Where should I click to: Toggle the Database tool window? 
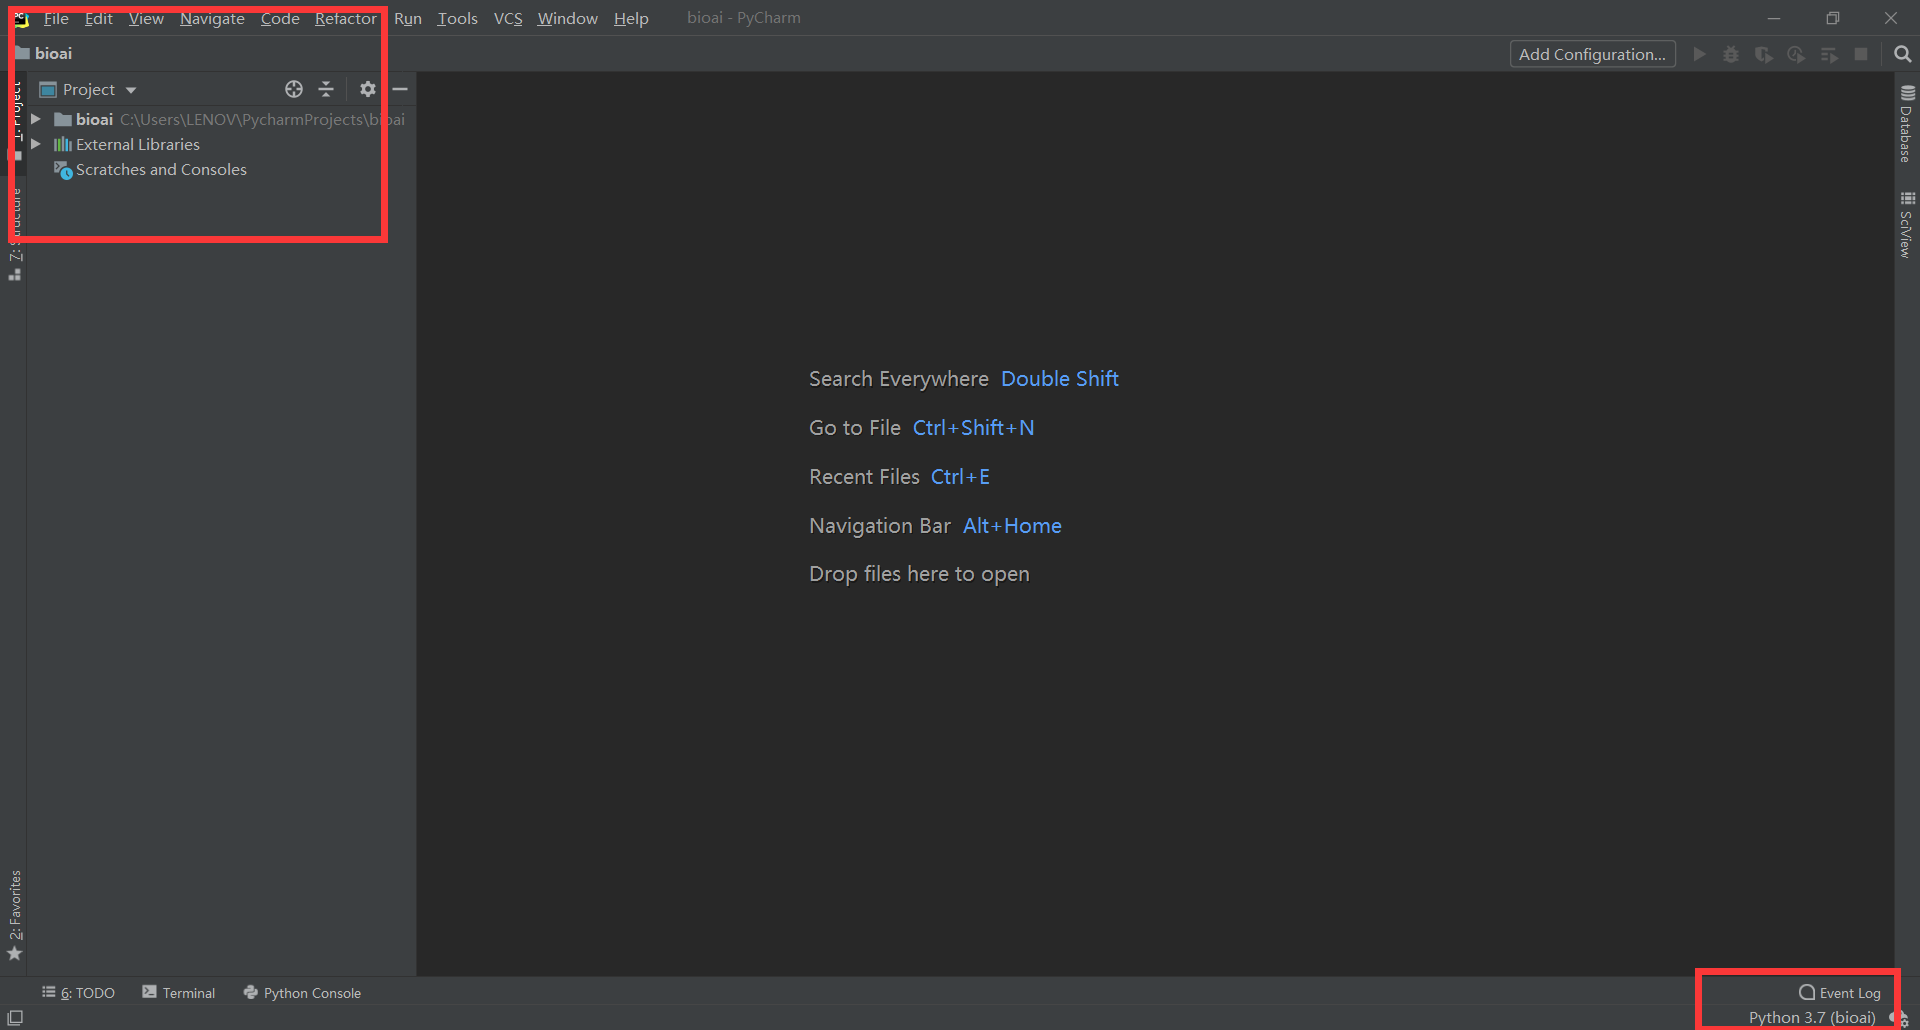tap(1907, 124)
